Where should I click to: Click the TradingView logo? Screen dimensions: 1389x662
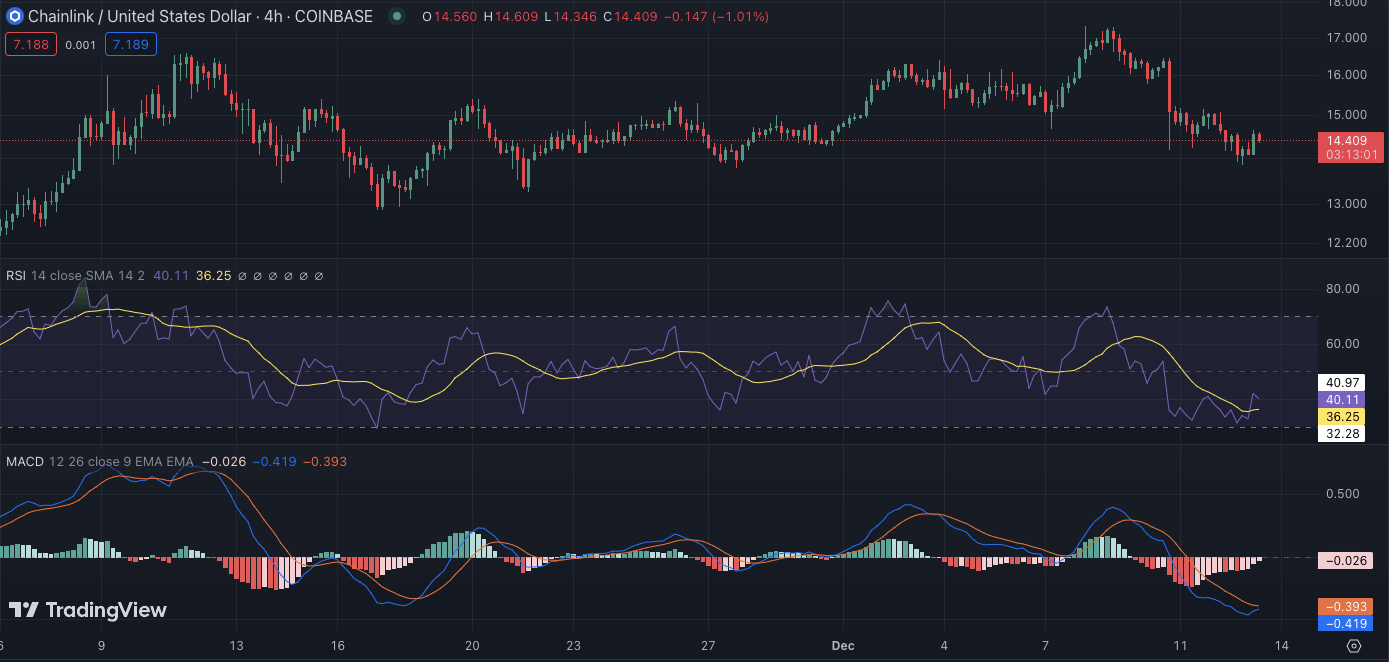88,610
